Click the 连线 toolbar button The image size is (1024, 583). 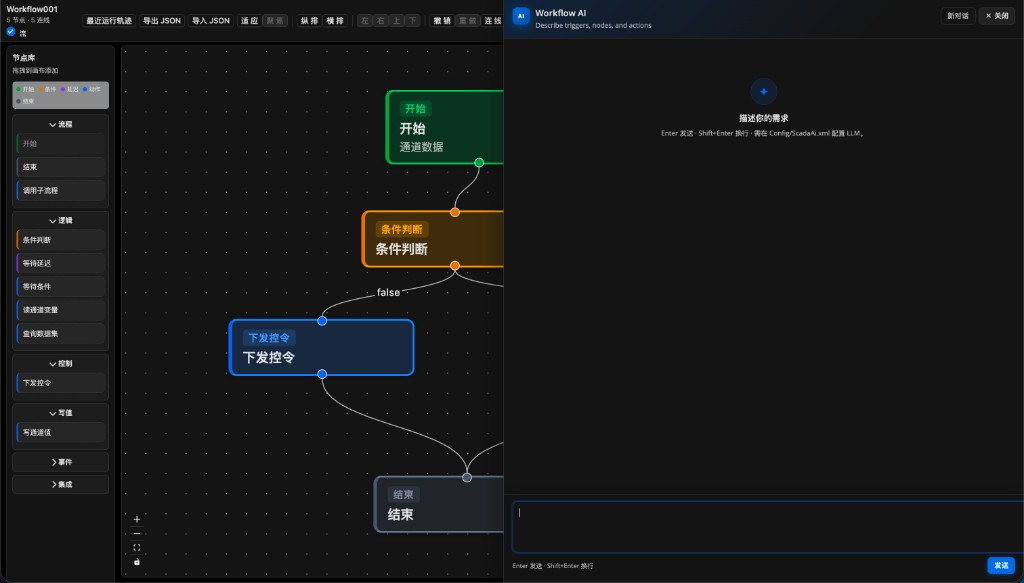pos(492,21)
